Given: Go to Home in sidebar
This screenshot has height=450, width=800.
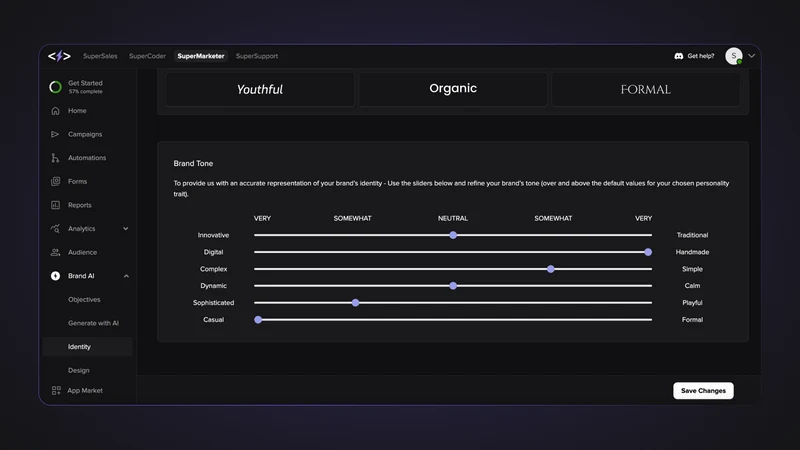Looking at the screenshot, I should [x=77, y=111].
